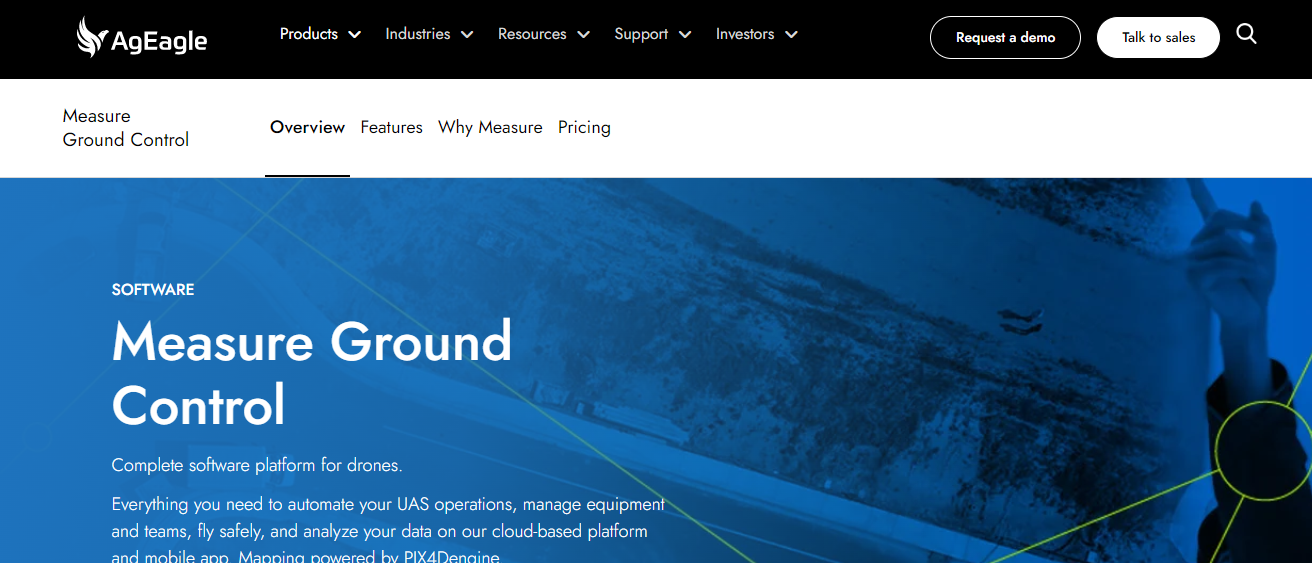1312x563 pixels.
Task: Expand the Resources dropdown chevron
Action: coord(583,35)
